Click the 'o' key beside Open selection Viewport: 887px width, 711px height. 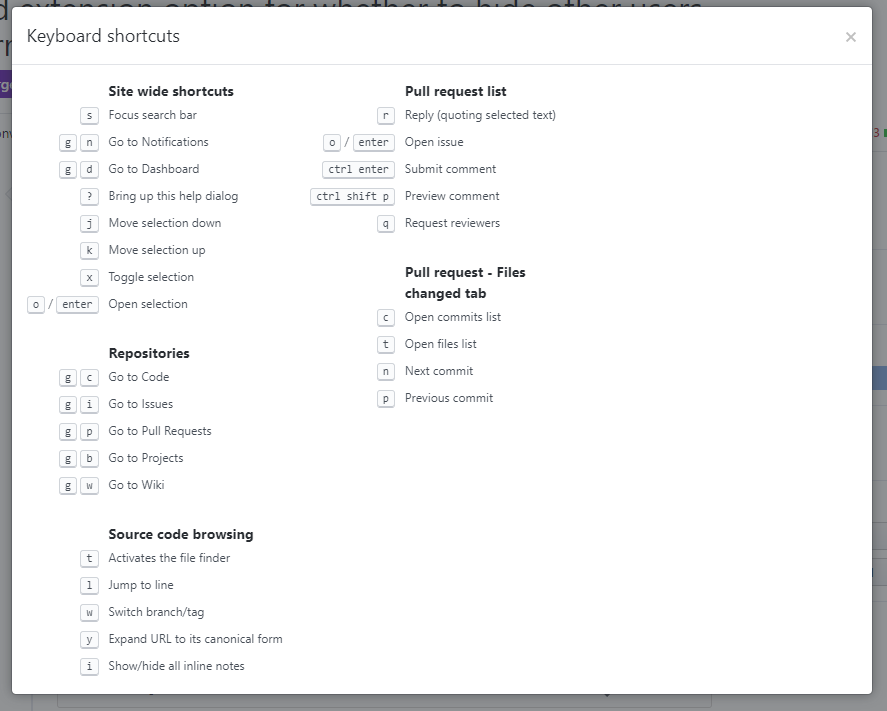(x=36, y=304)
